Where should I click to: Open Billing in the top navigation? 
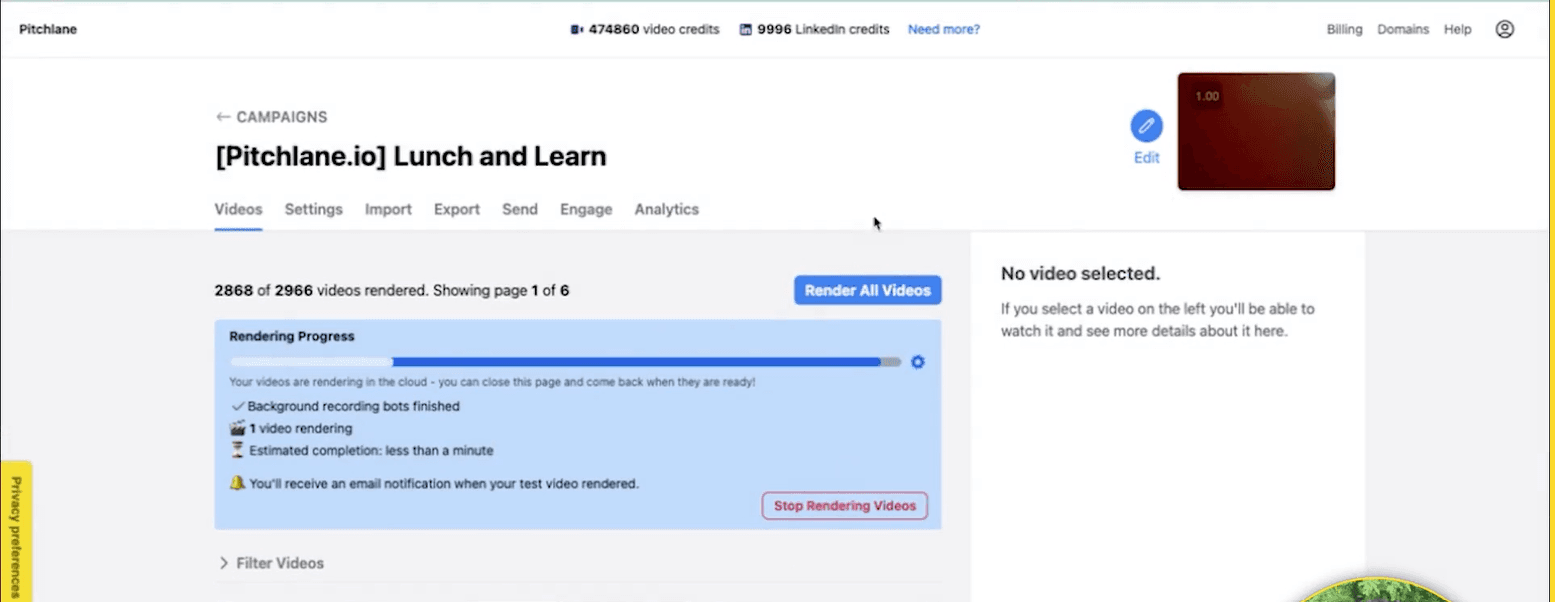1344,29
